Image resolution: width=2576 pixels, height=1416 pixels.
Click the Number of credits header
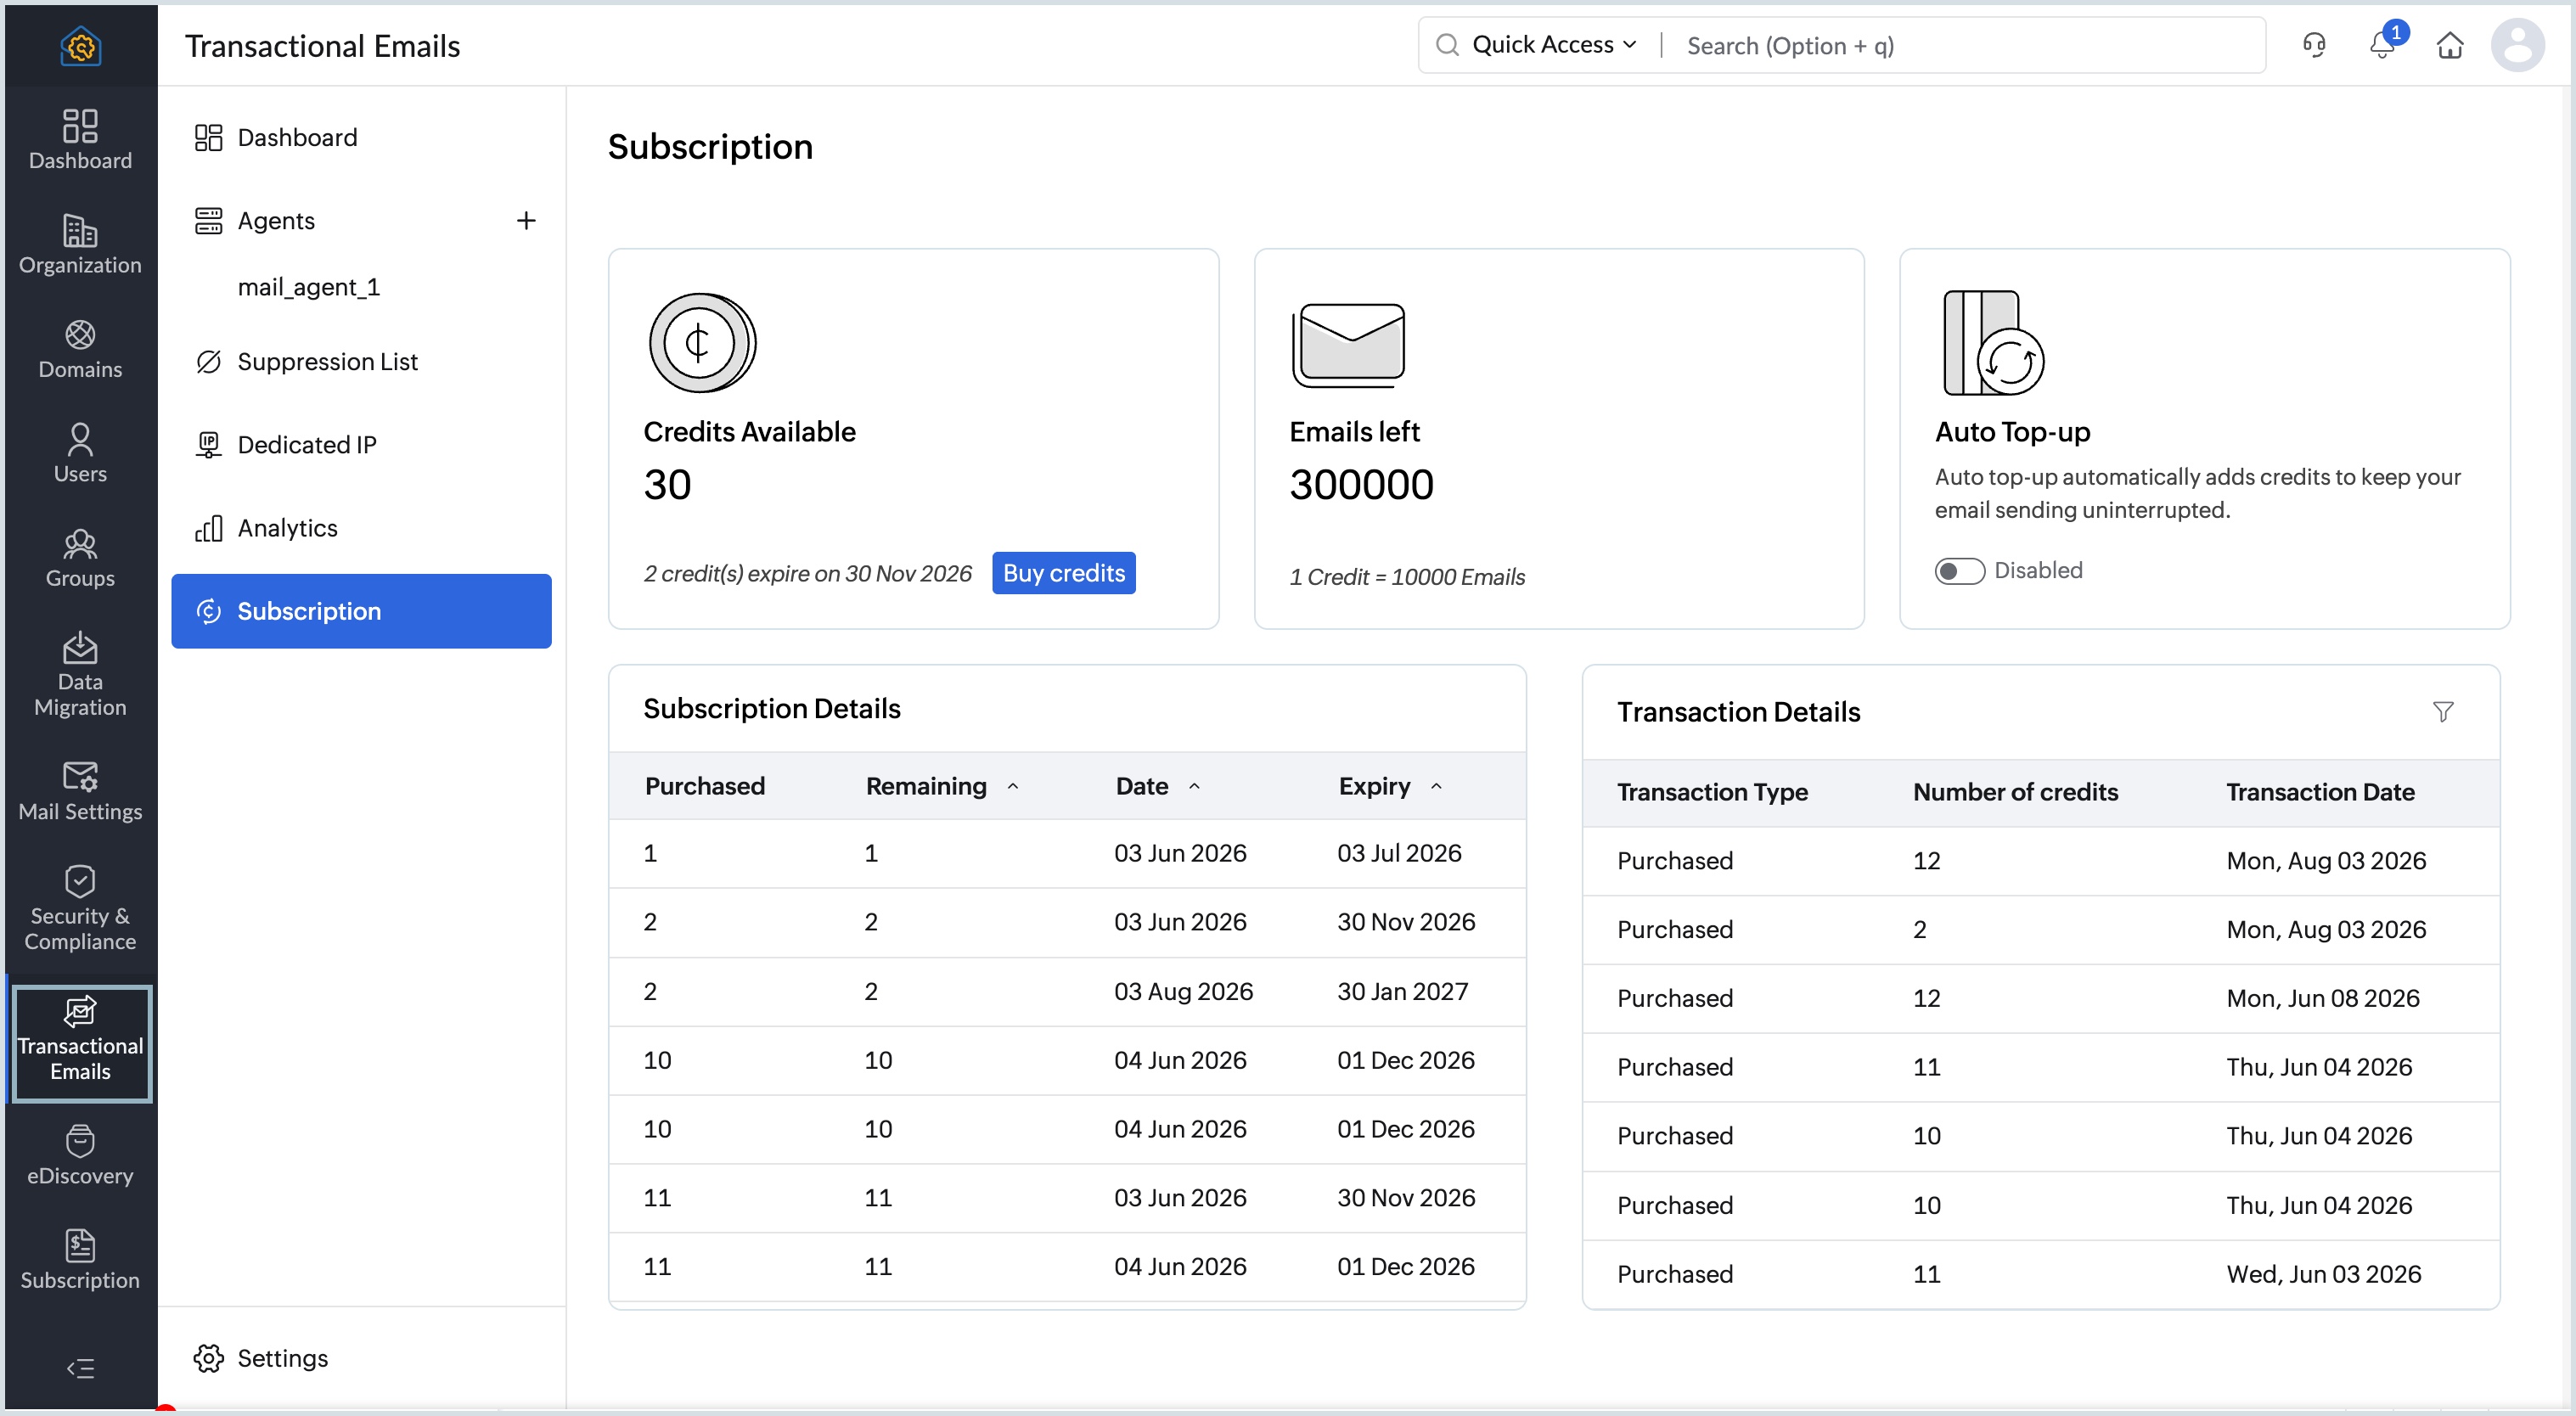[x=2015, y=792]
